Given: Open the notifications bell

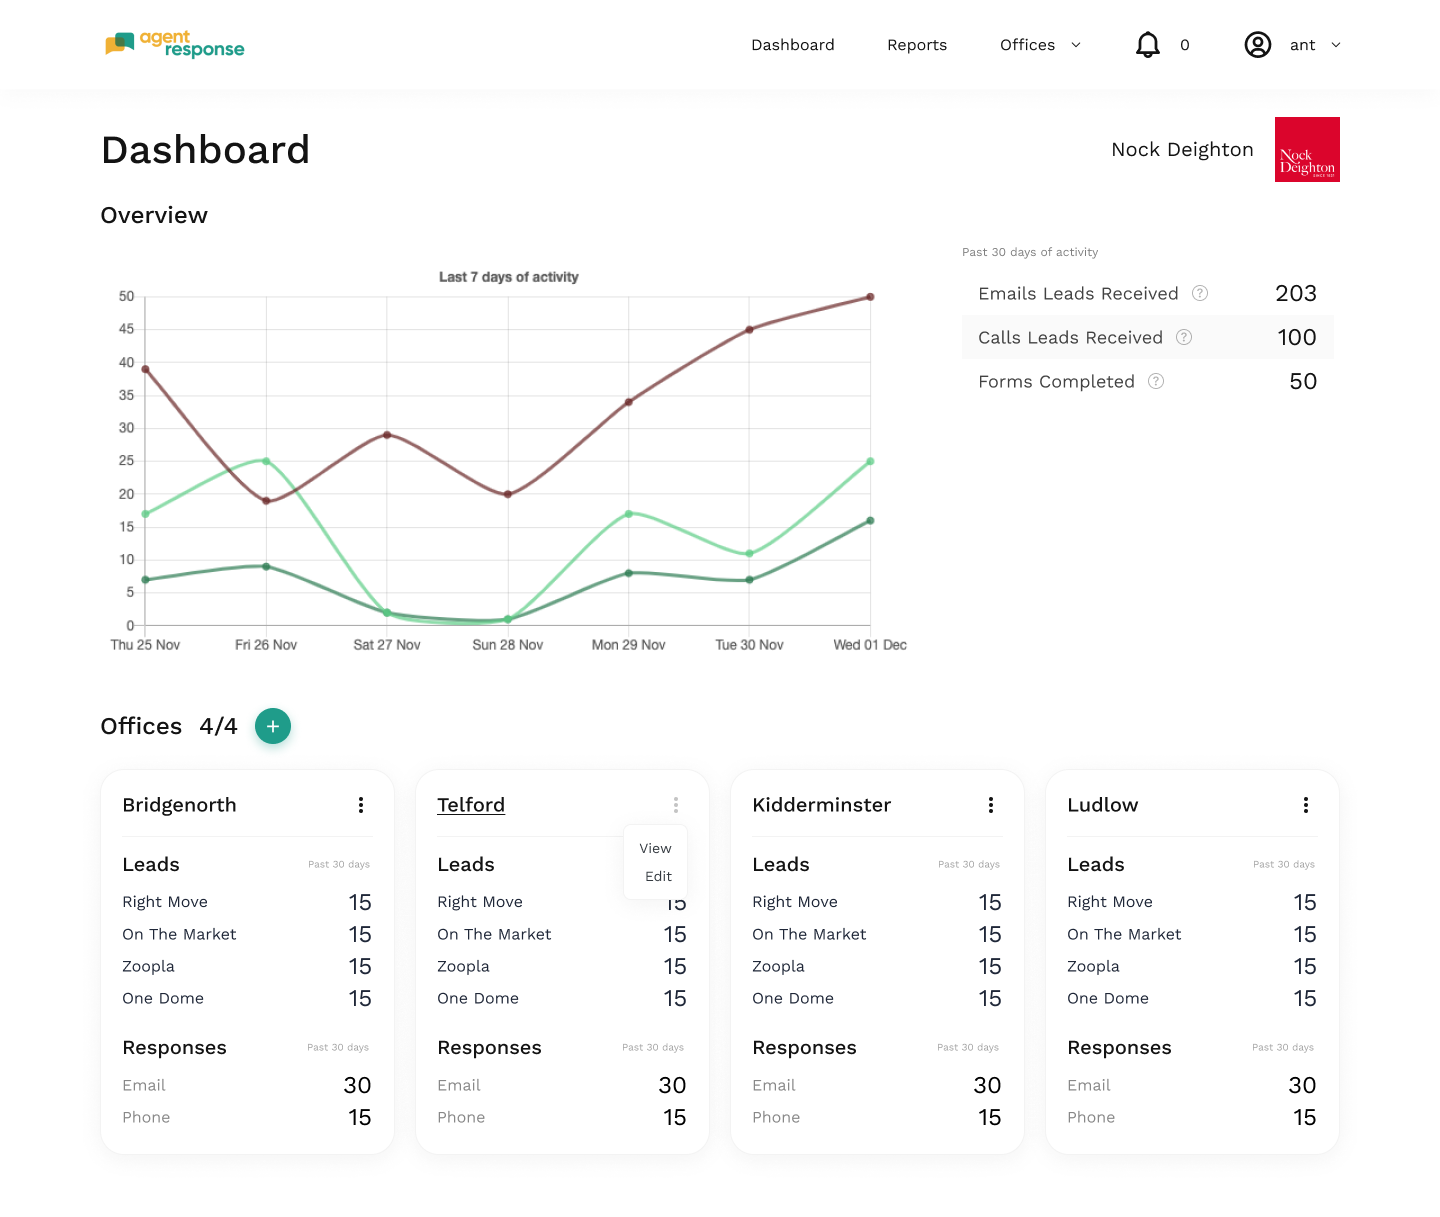Looking at the screenshot, I should coord(1148,45).
